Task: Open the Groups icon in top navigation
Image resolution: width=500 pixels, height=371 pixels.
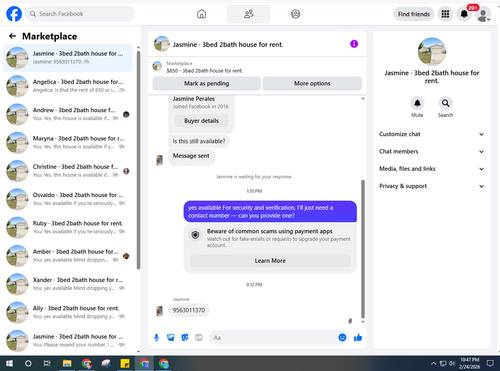Action: [295, 14]
